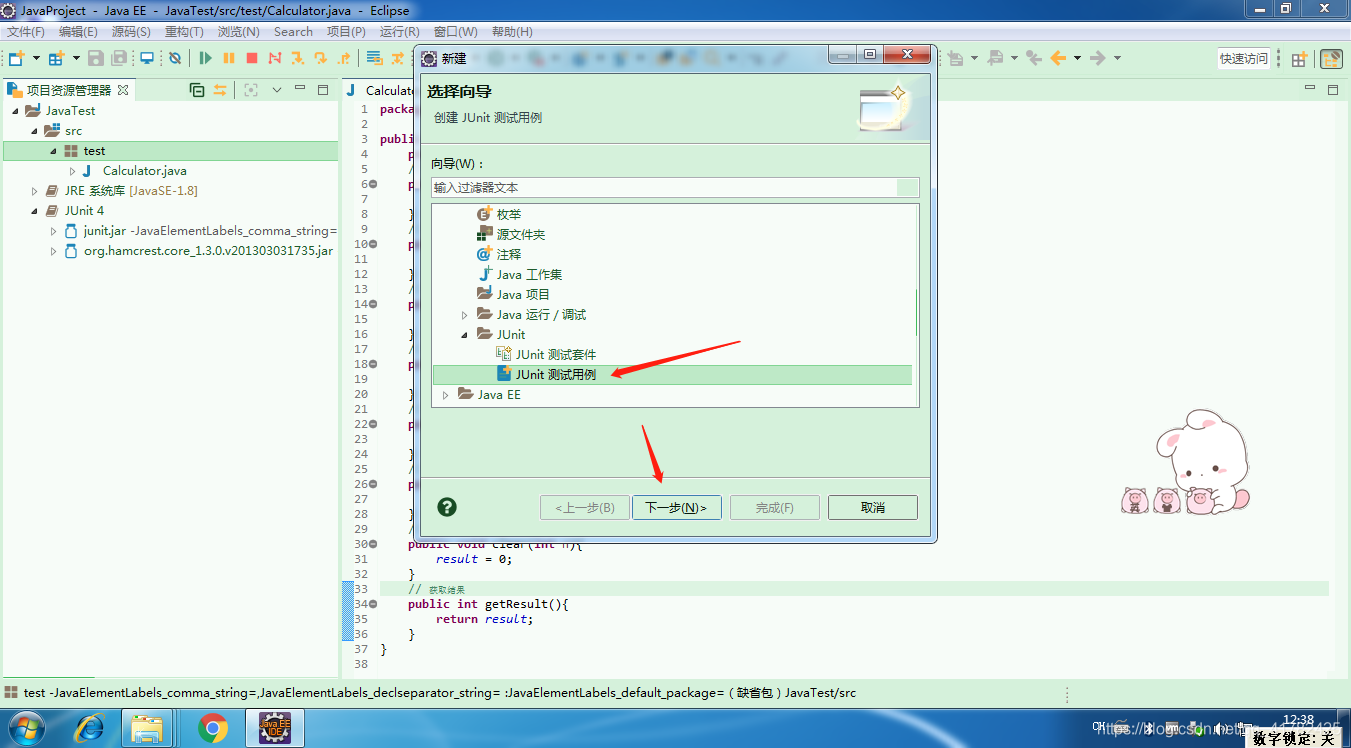Open Chrome from taskbar
This screenshot has width=1351, height=748.
point(212,728)
